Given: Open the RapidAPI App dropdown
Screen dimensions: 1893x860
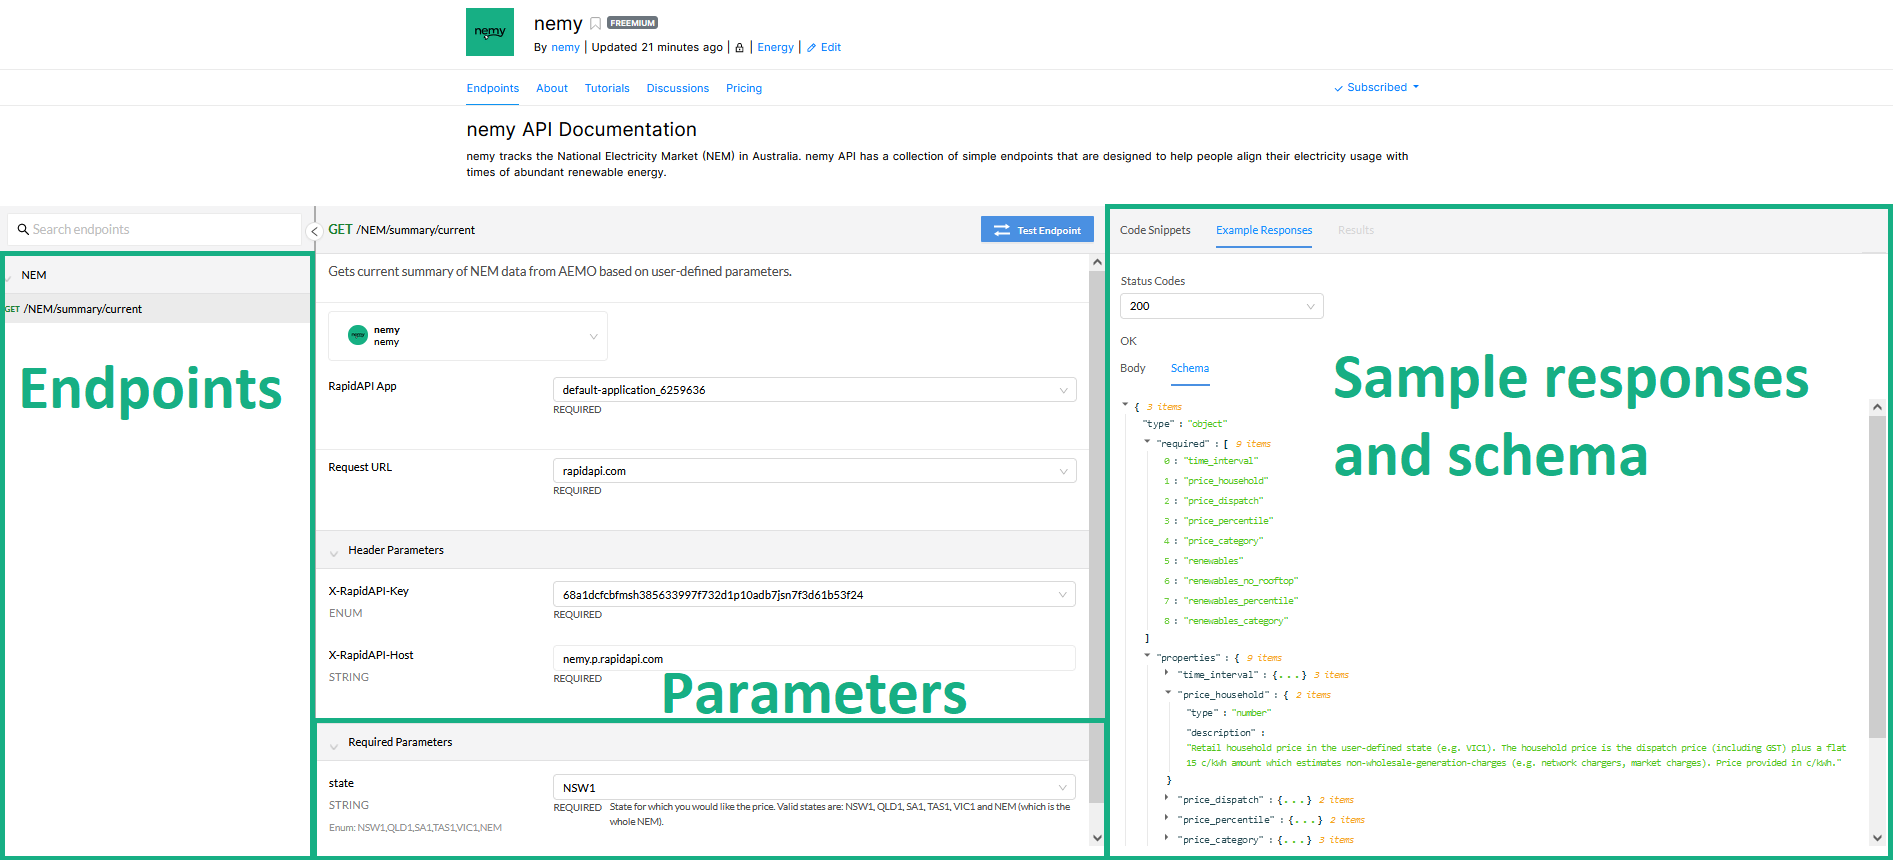Looking at the screenshot, I should pos(815,390).
